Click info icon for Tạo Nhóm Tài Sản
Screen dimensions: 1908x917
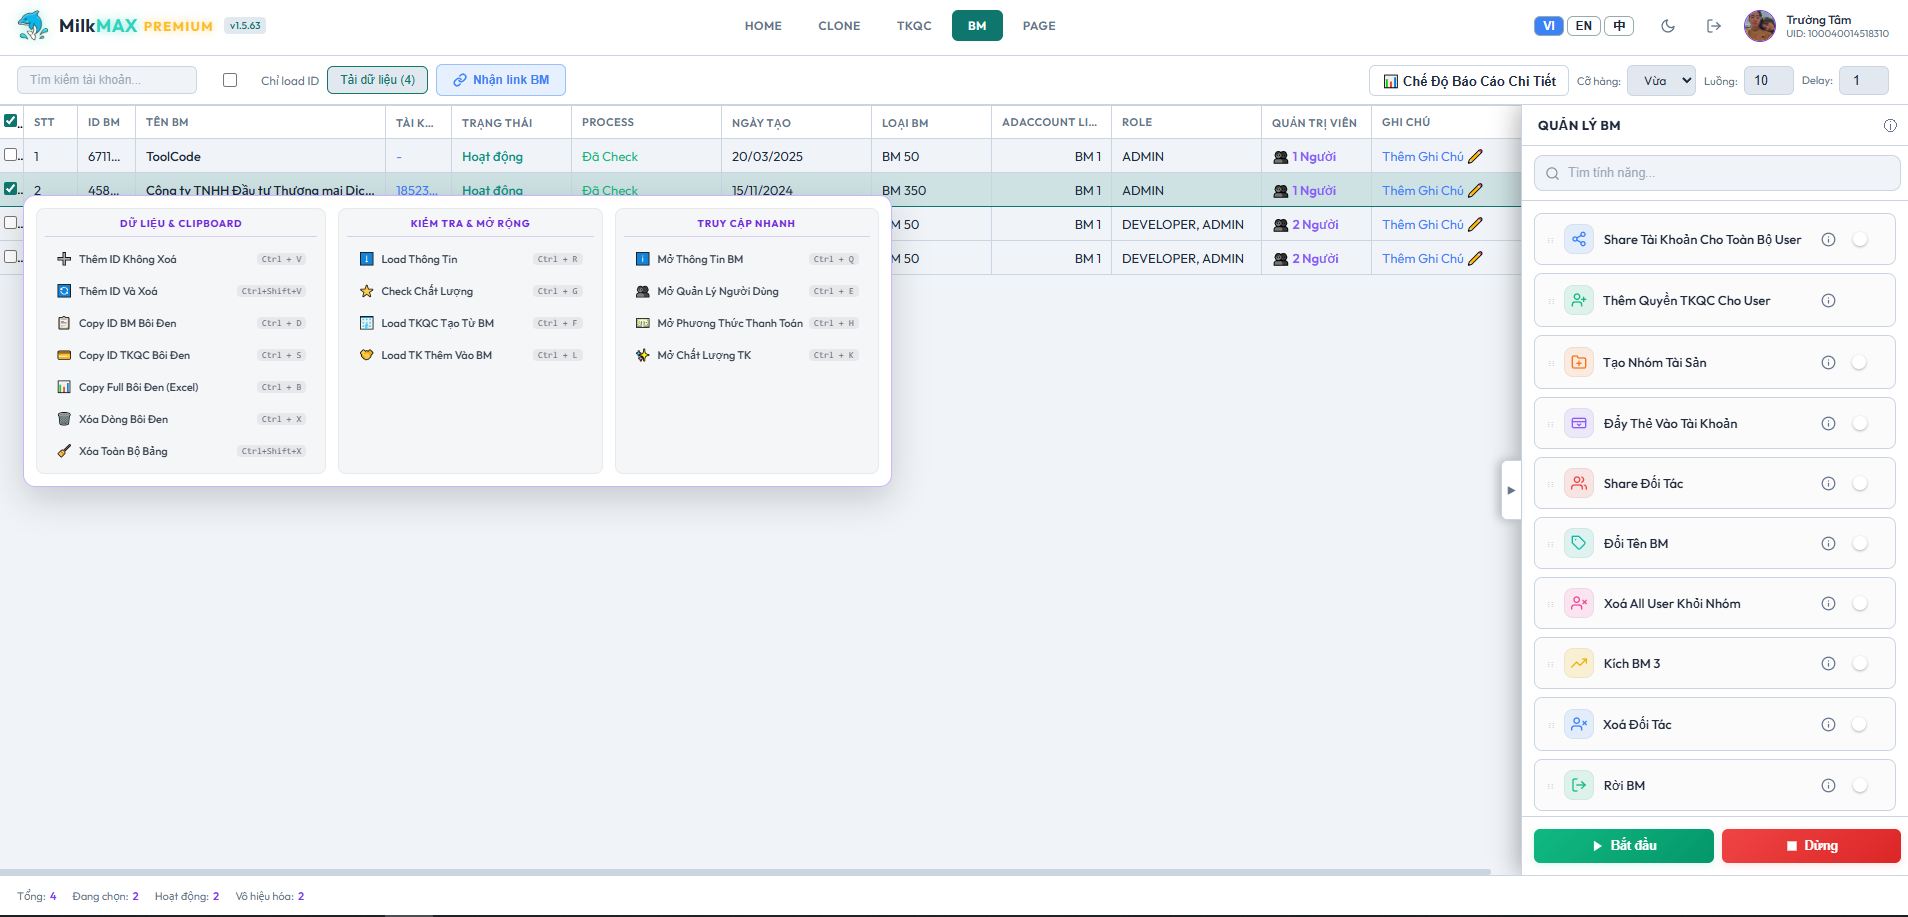pyautogui.click(x=1828, y=363)
